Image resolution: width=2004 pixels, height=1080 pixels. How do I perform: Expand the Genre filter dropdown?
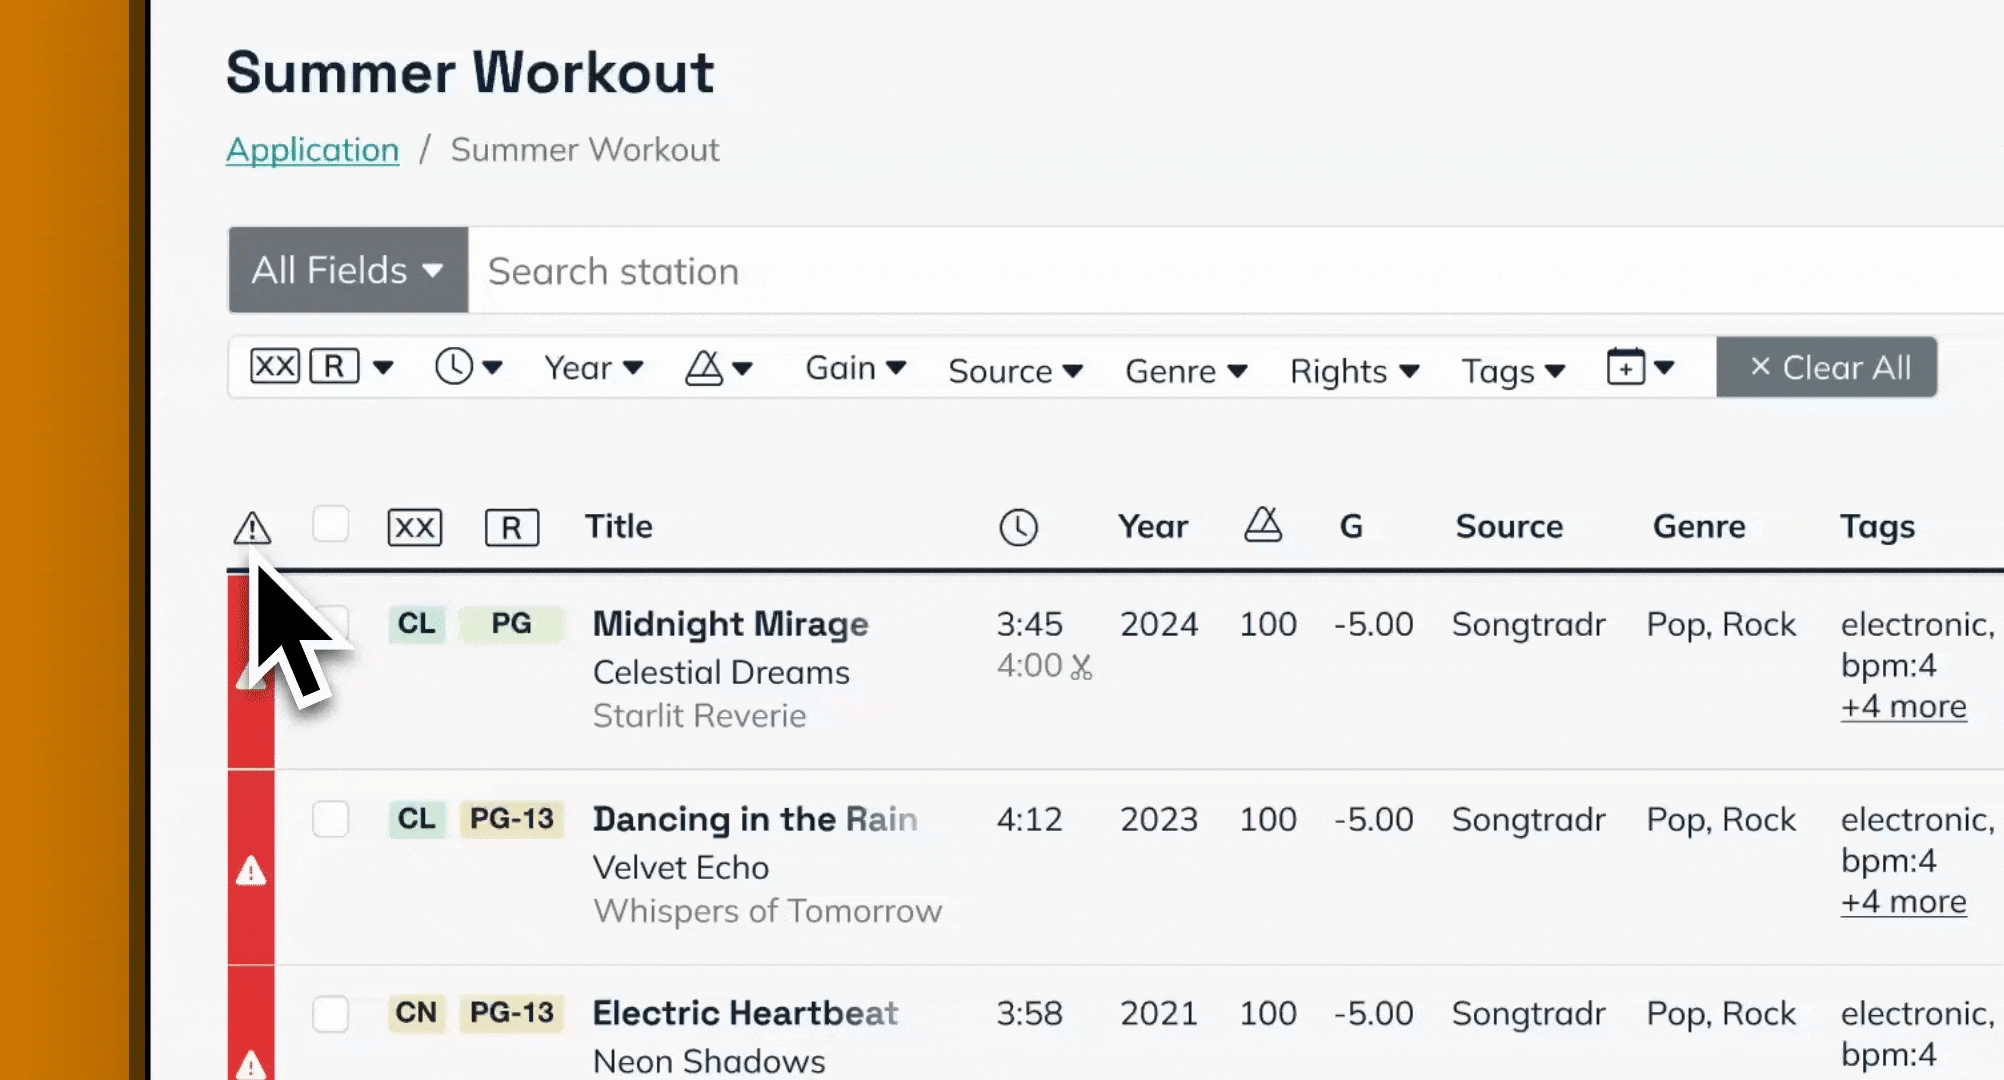1186,370
